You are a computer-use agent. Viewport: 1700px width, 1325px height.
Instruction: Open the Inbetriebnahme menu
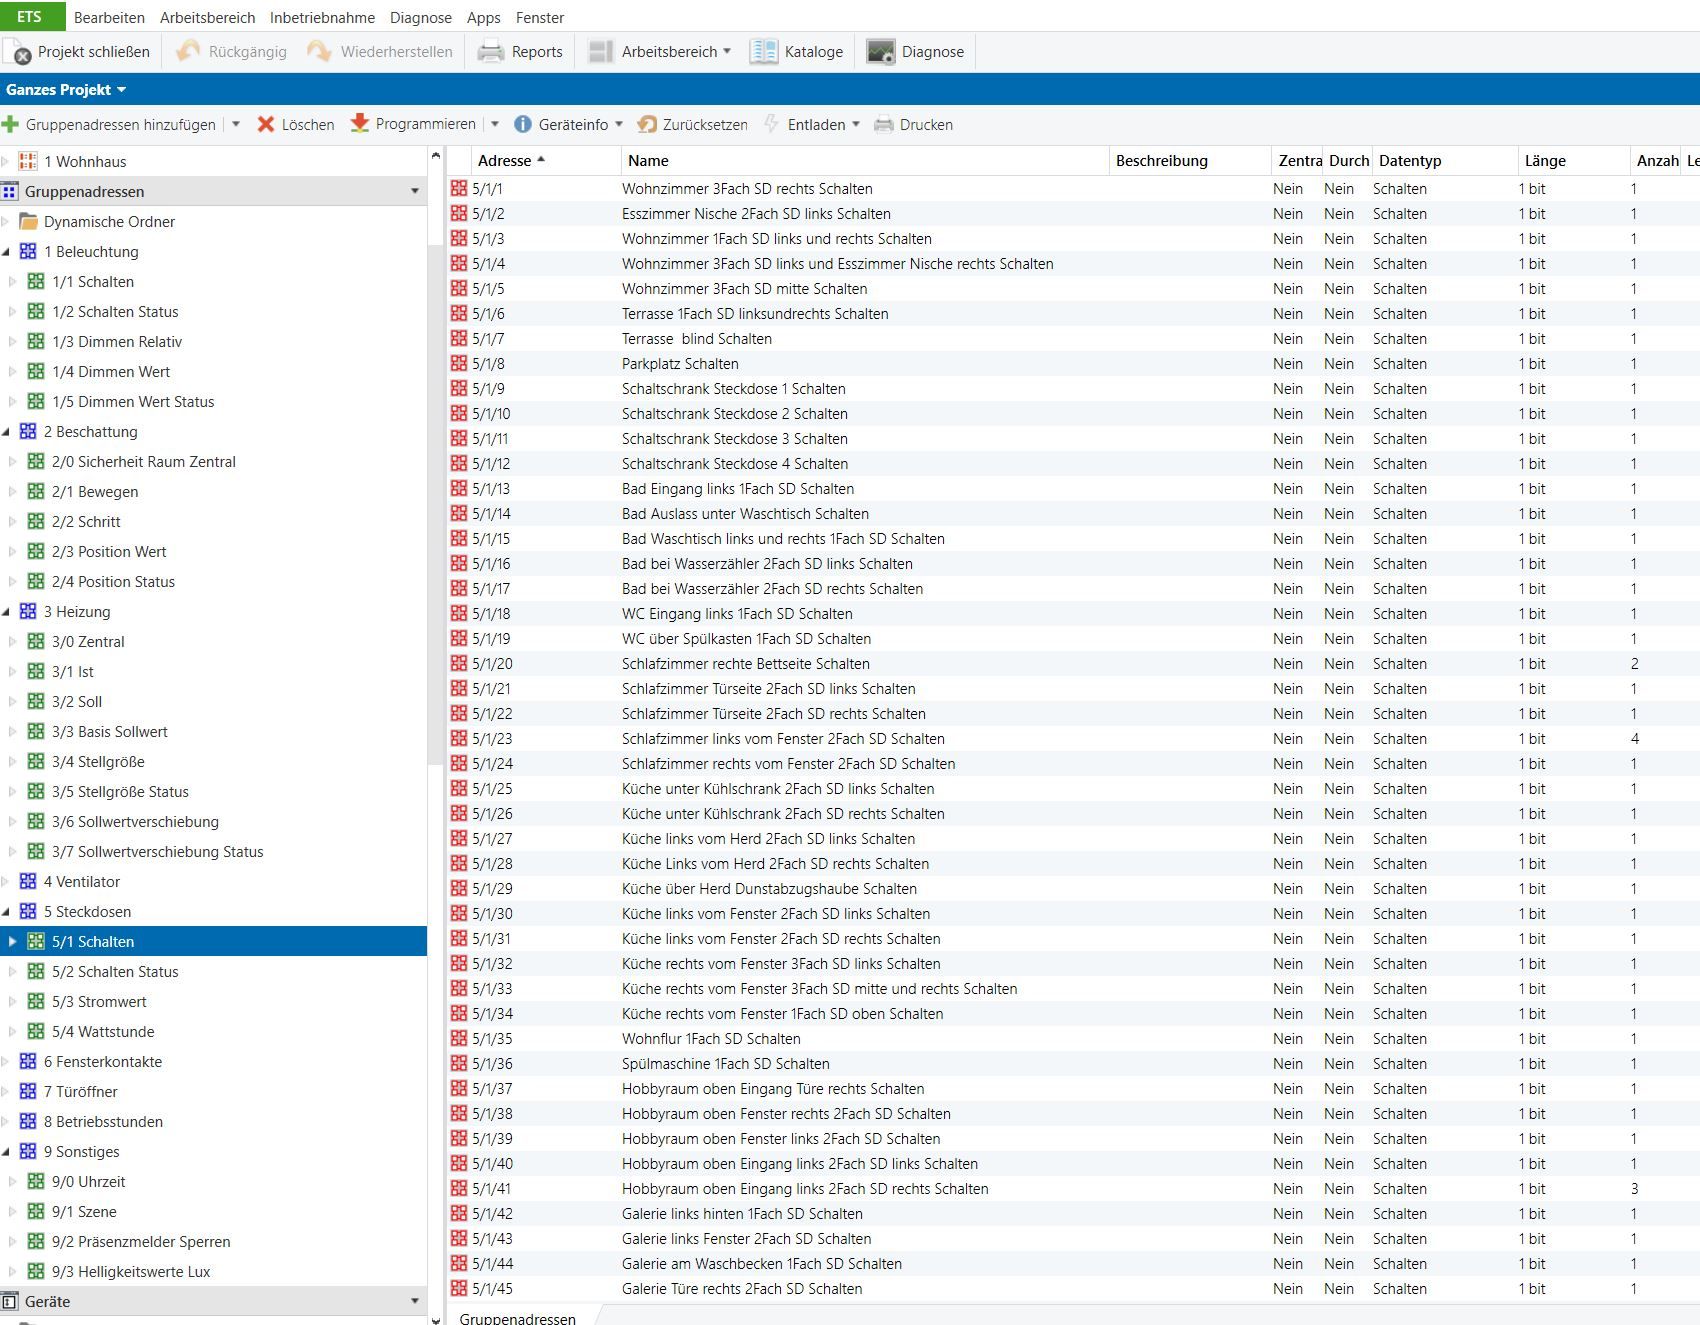(x=322, y=17)
